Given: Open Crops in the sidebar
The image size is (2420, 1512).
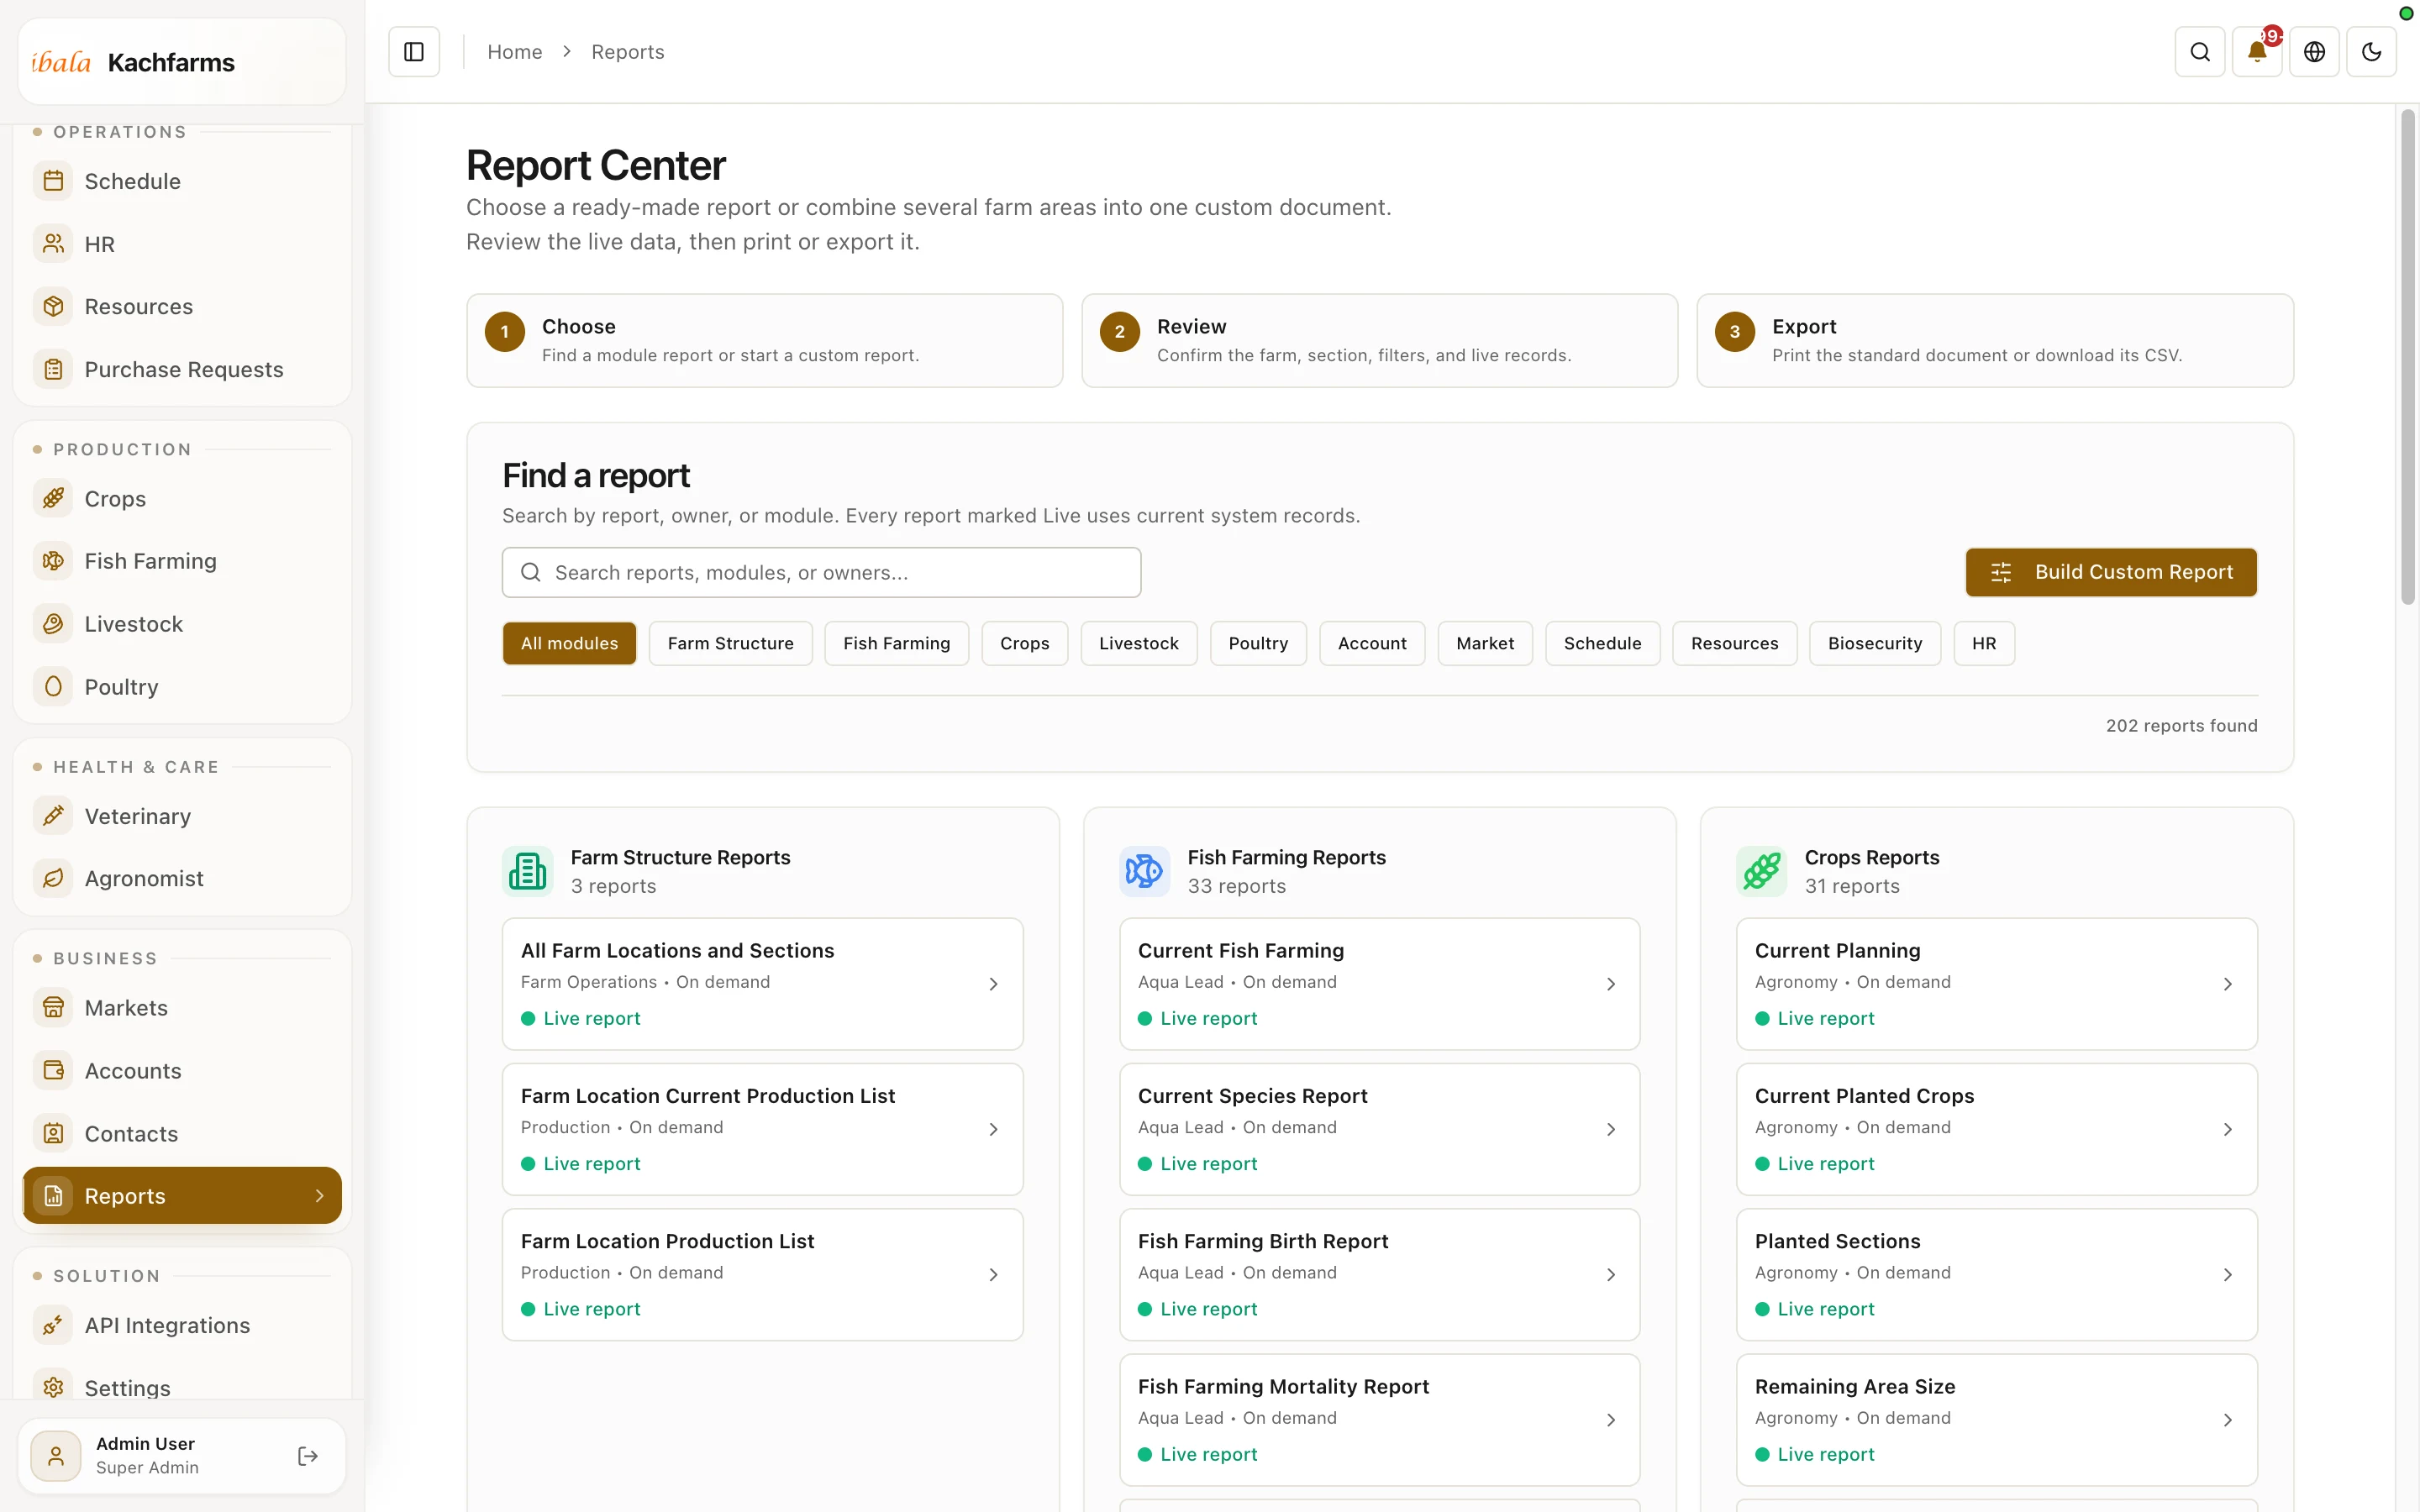Looking at the screenshot, I should pyautogui.click(x=182, y=498).
